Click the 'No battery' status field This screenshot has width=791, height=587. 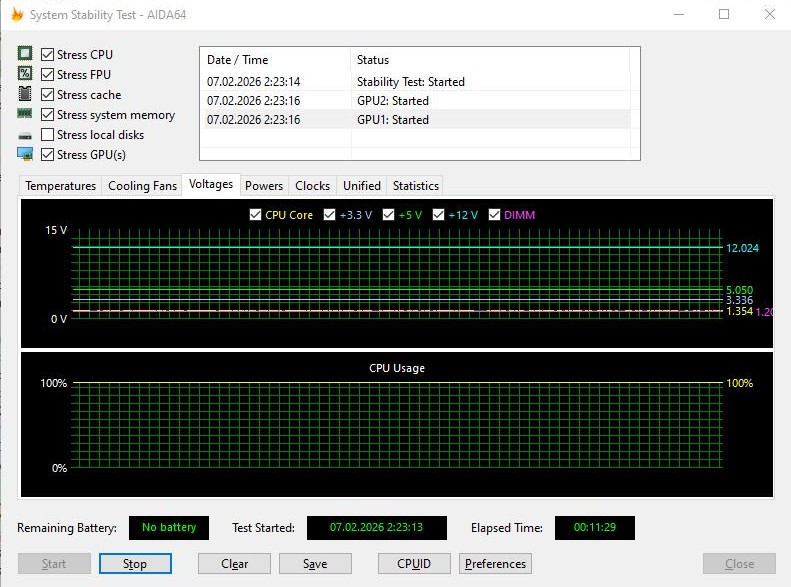tap(169, 527)
